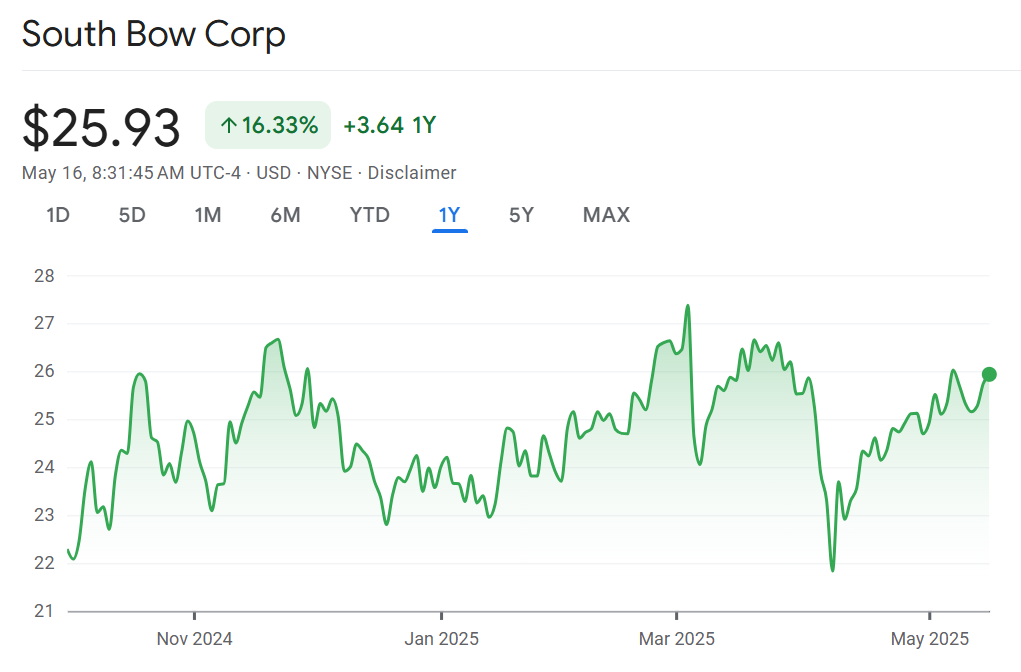Open the 5Y chart range
Viewport: 1021px width, 672px height.
coord(521,215)
